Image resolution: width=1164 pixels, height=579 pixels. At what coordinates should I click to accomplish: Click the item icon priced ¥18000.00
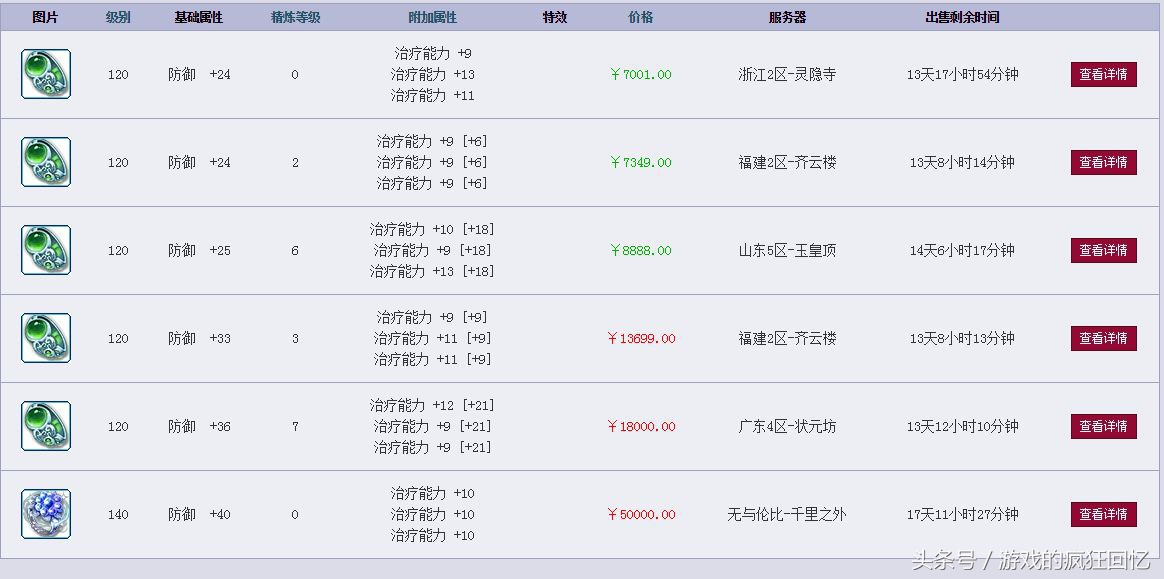point(46,426)
